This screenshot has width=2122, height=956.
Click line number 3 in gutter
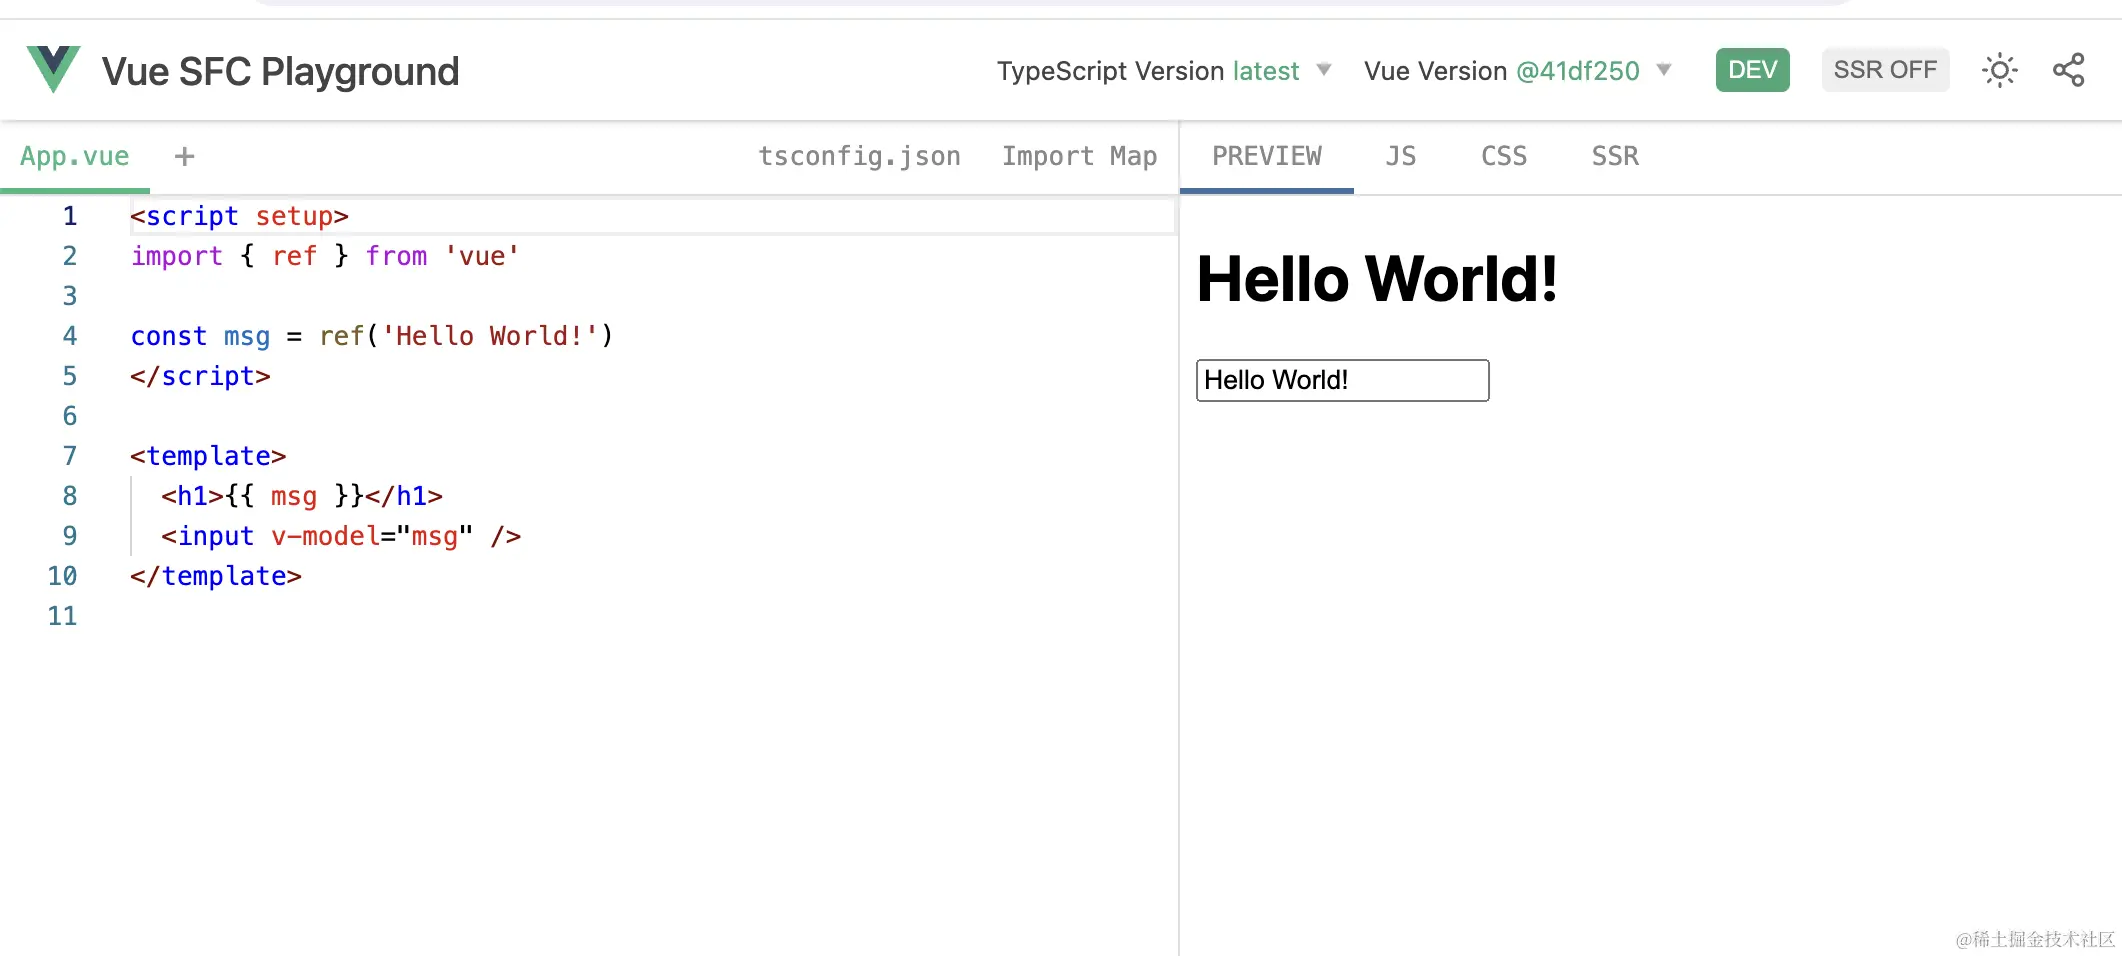pyautogui.click(x=70, y=296)
